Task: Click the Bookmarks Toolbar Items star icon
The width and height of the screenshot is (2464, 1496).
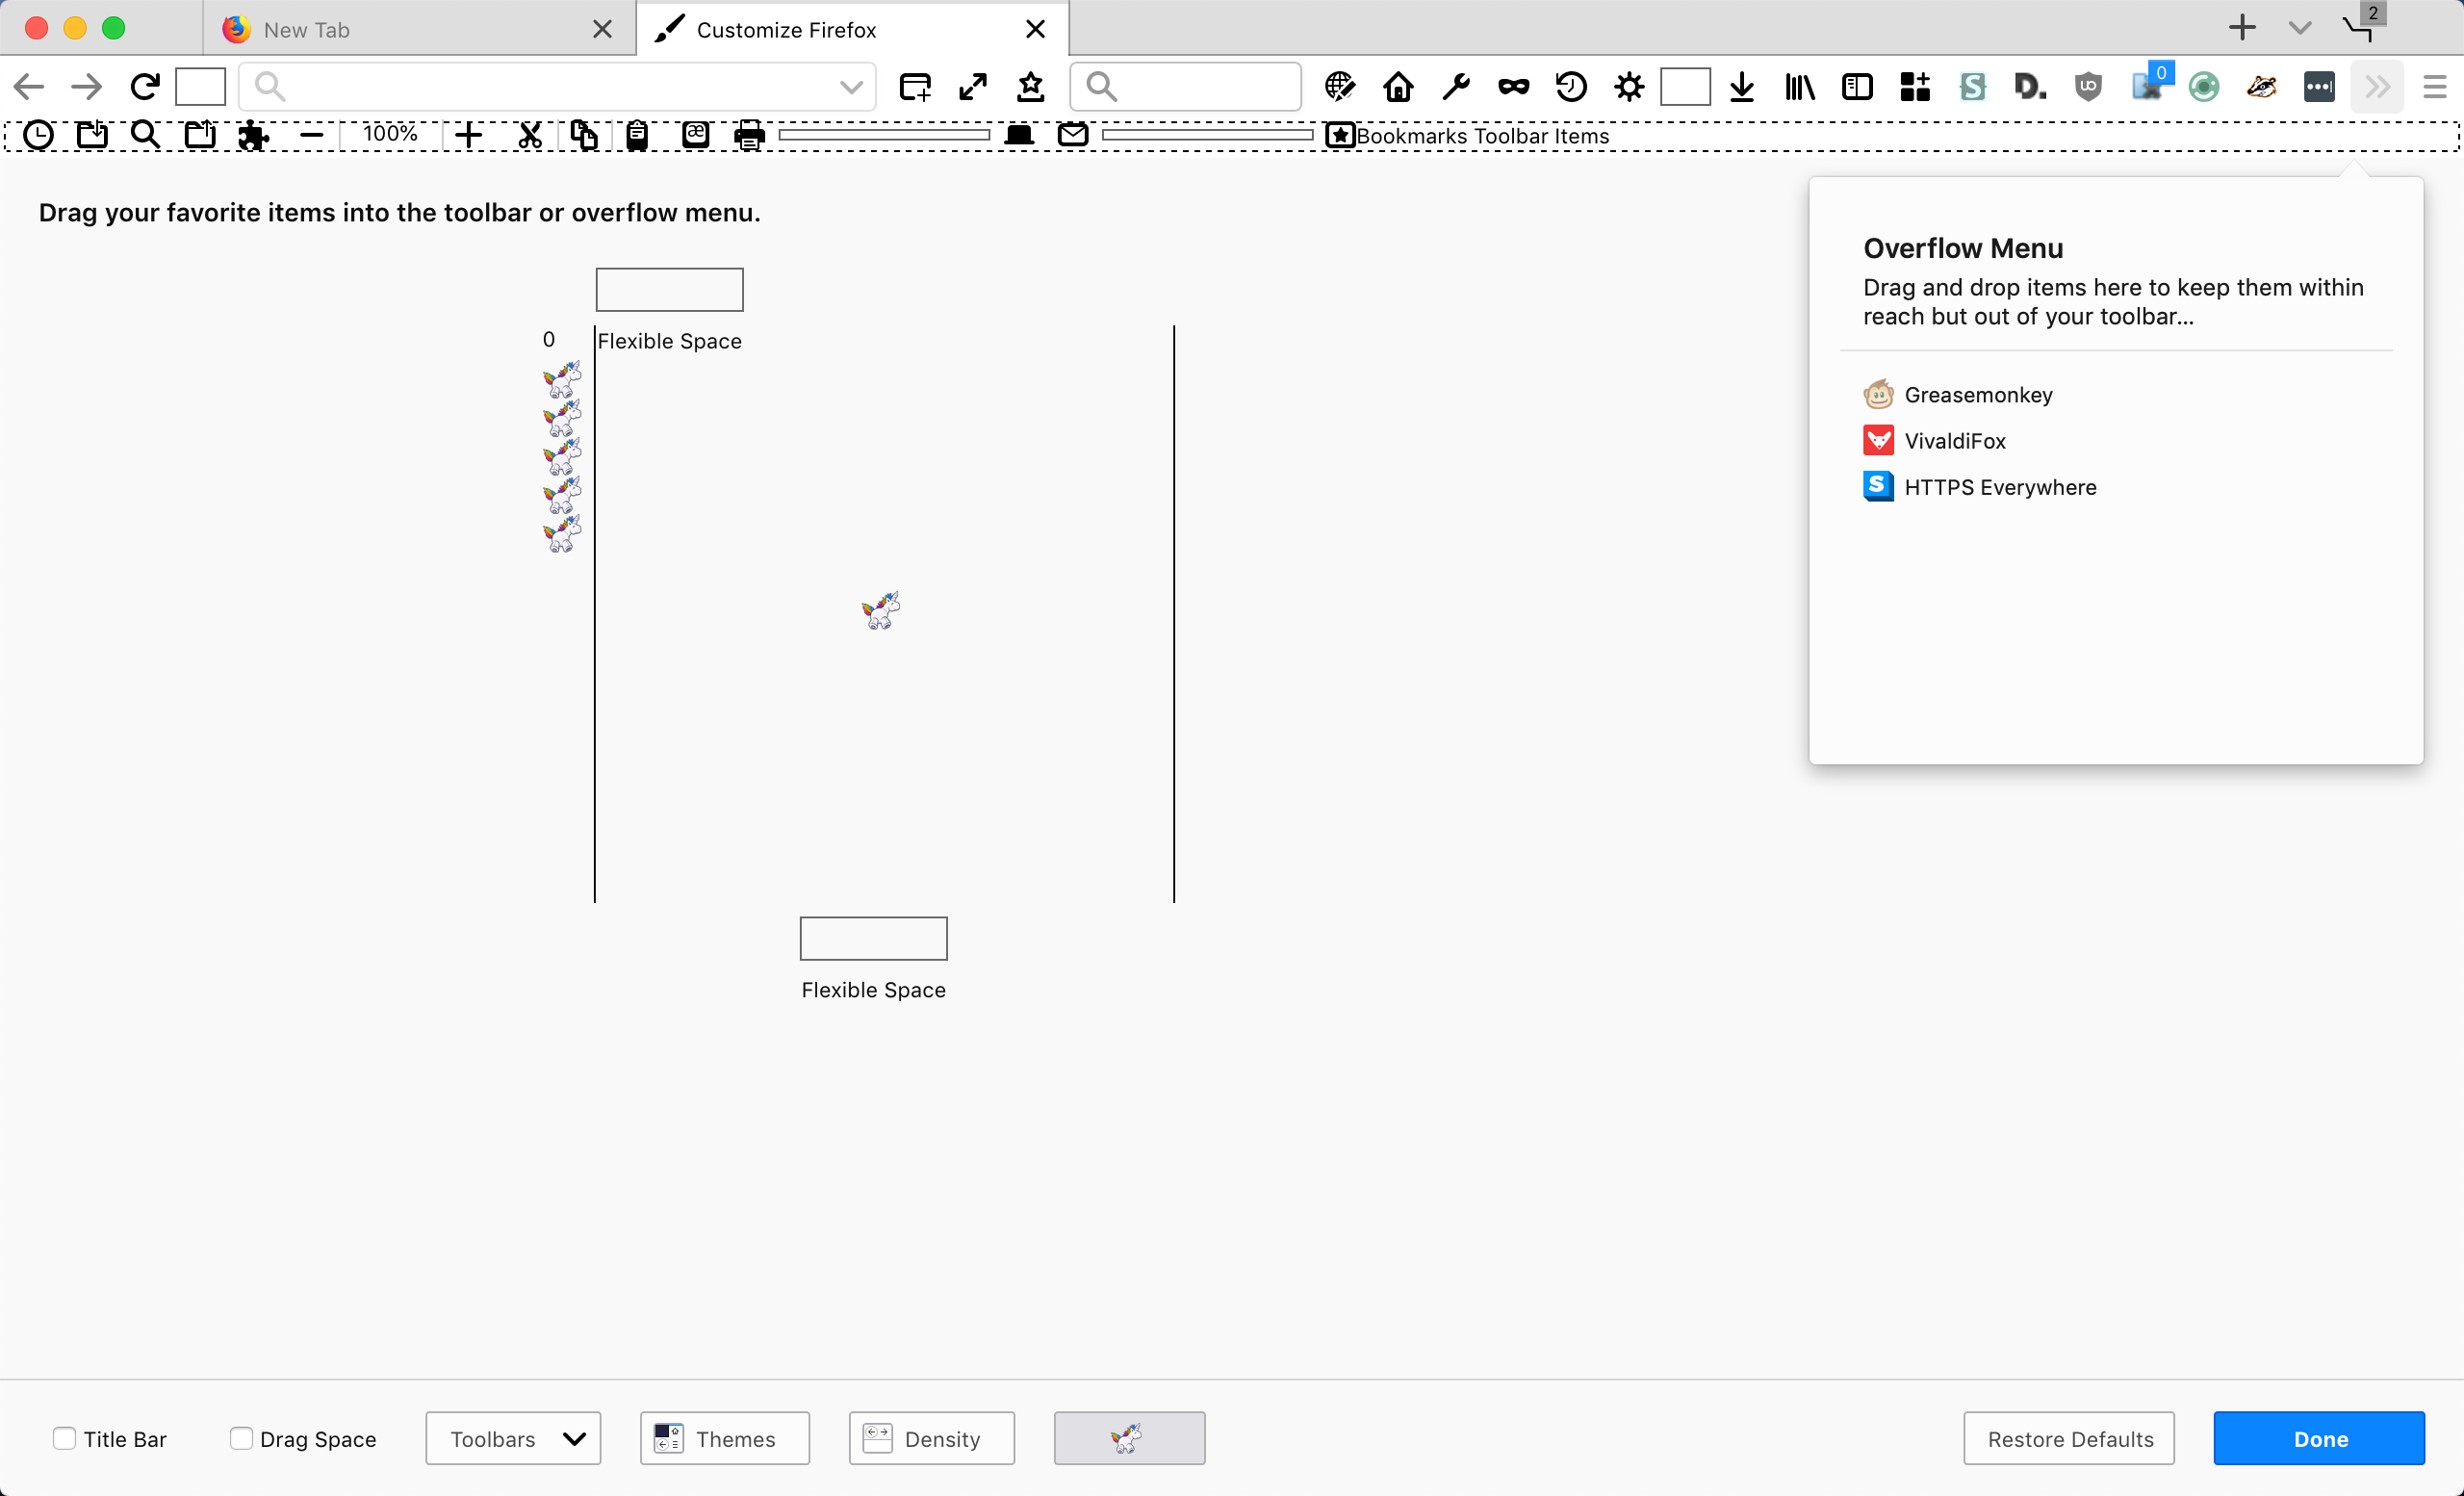Action: 1340,135
